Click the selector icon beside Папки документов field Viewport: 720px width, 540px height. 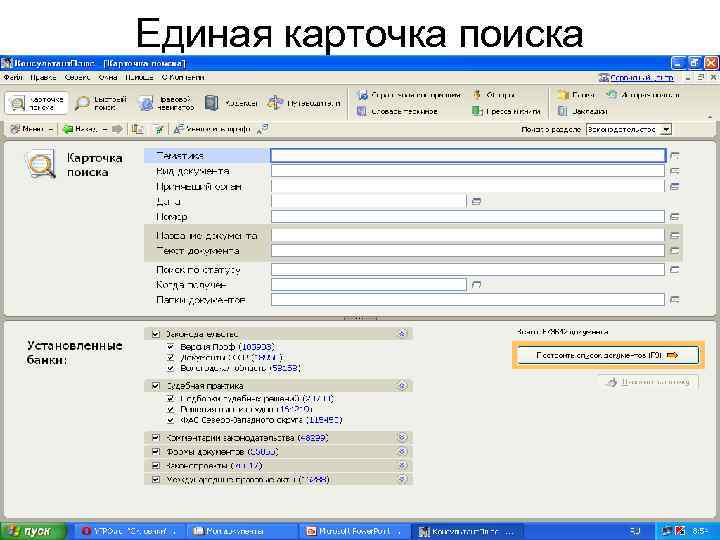tap(674, 300)
